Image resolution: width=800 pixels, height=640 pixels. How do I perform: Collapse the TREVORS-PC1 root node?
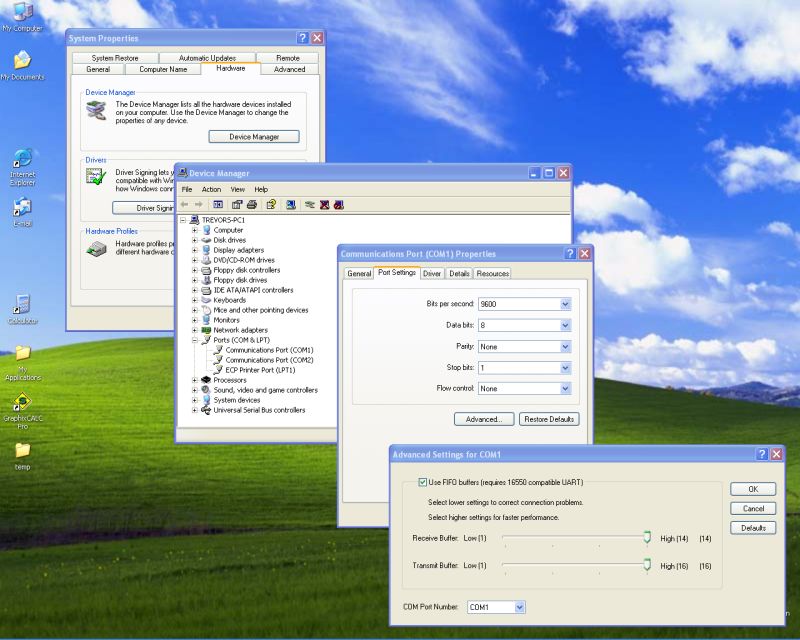coord(183,220)
